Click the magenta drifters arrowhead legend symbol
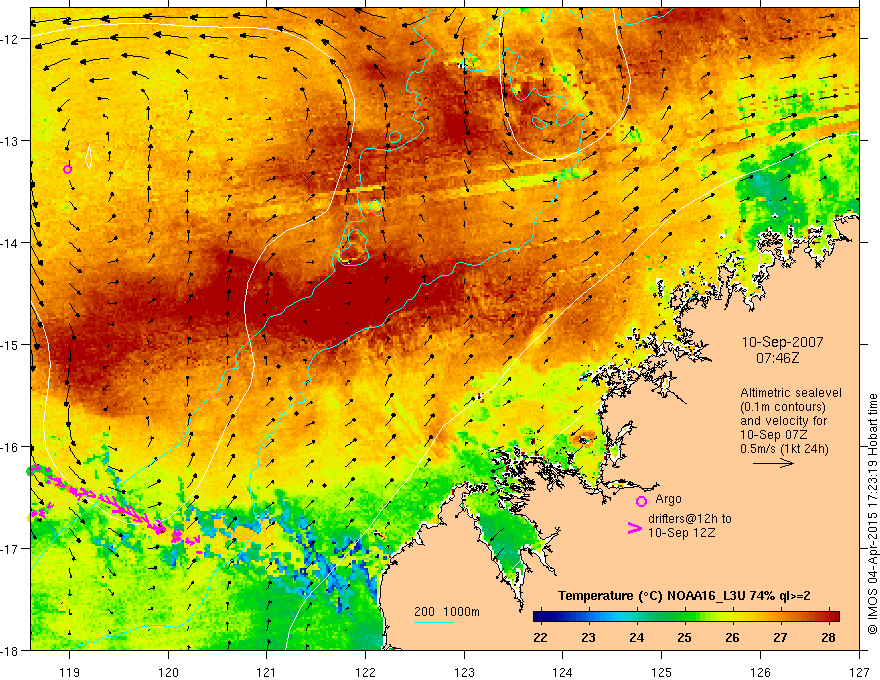Image resolution: width=880 pixels, height=680 pixels. tap(635, 528)
